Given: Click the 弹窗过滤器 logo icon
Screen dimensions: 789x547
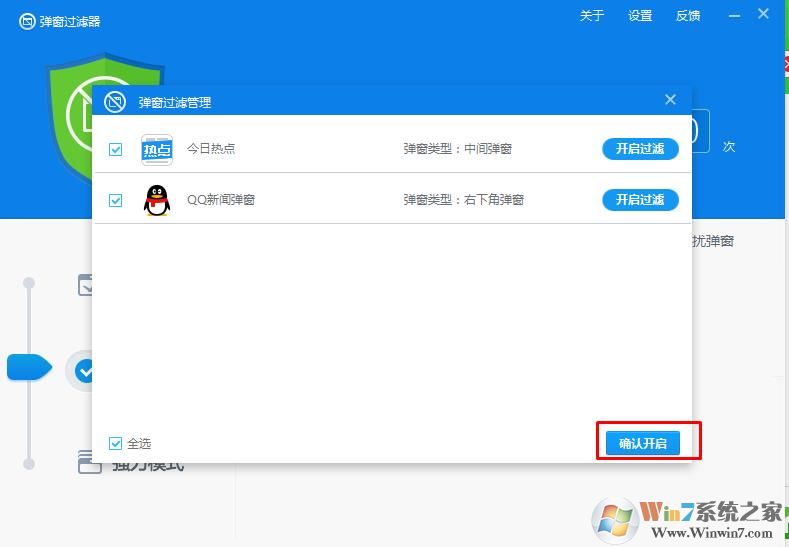Looking at the screenshot, I should coord(27,22).
